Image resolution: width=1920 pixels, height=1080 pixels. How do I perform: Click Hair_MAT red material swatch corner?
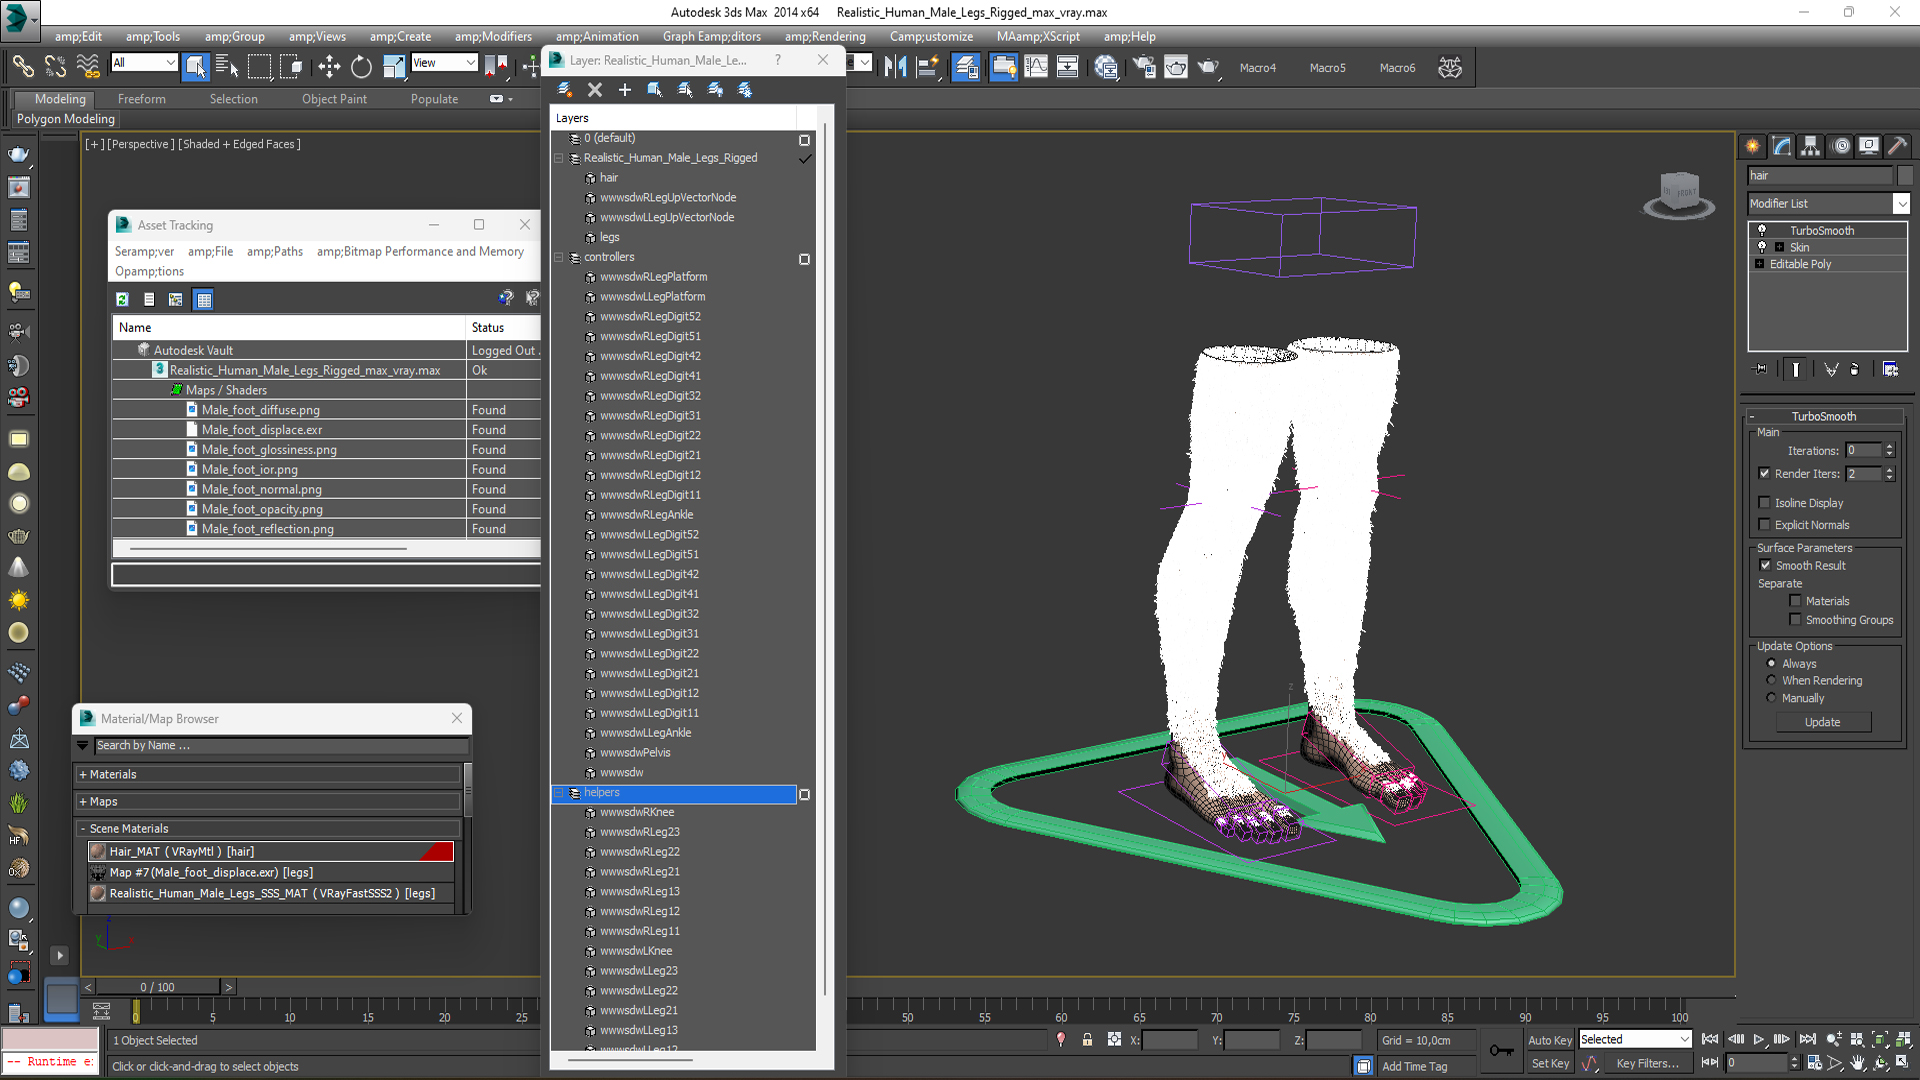(438, 852)
